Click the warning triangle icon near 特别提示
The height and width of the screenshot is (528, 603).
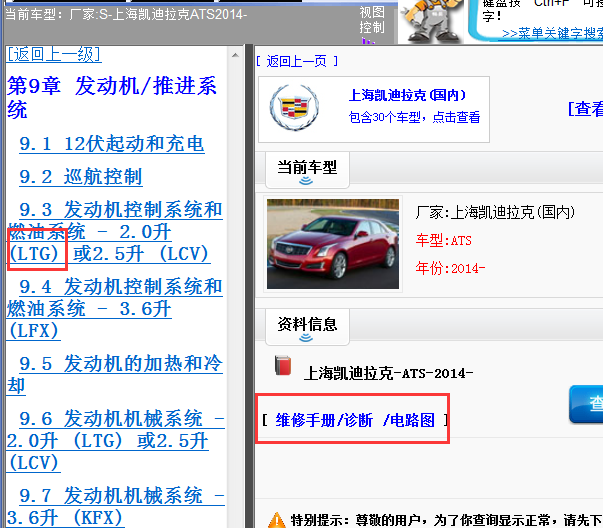tap(277, 520)
